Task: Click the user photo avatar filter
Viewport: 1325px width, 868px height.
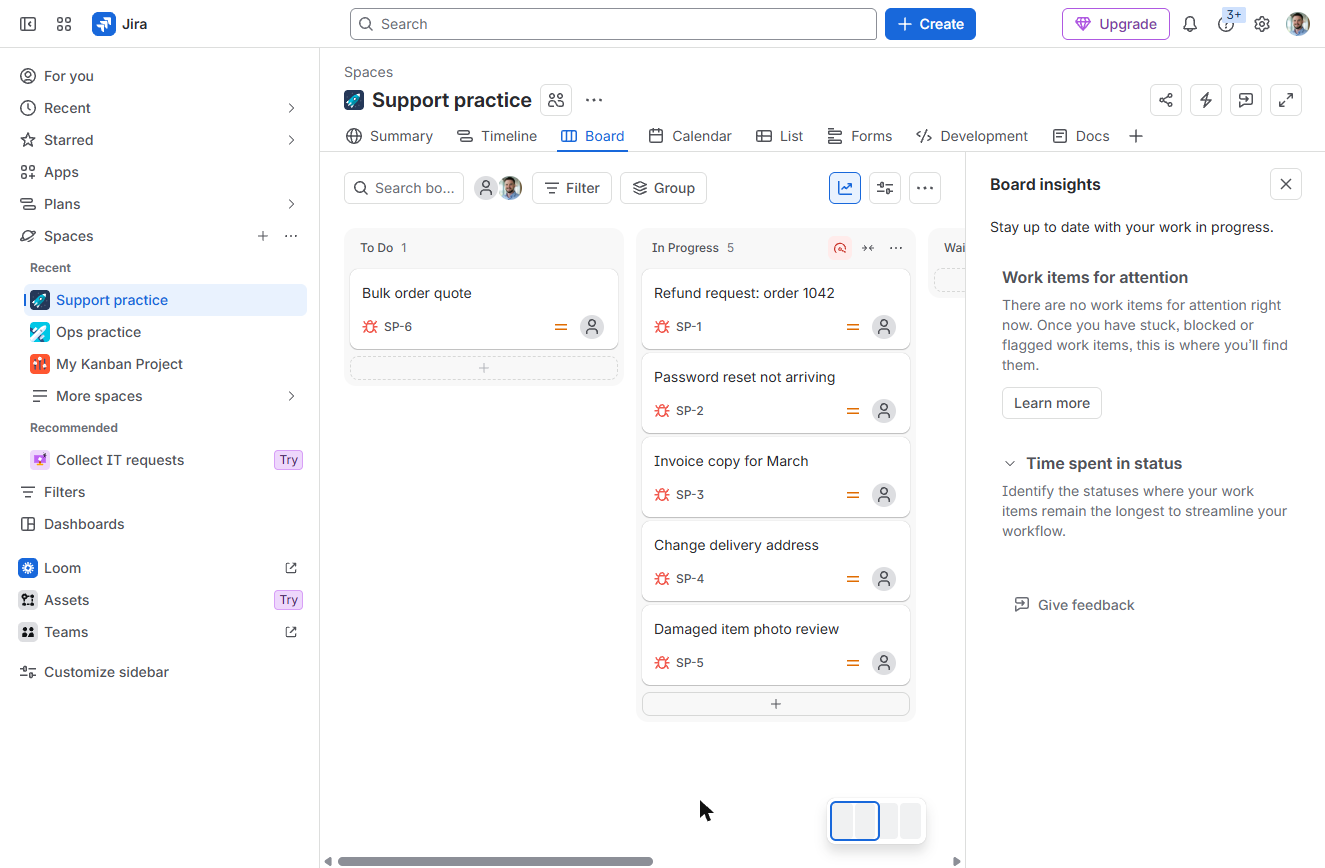Action: (510, 188)
